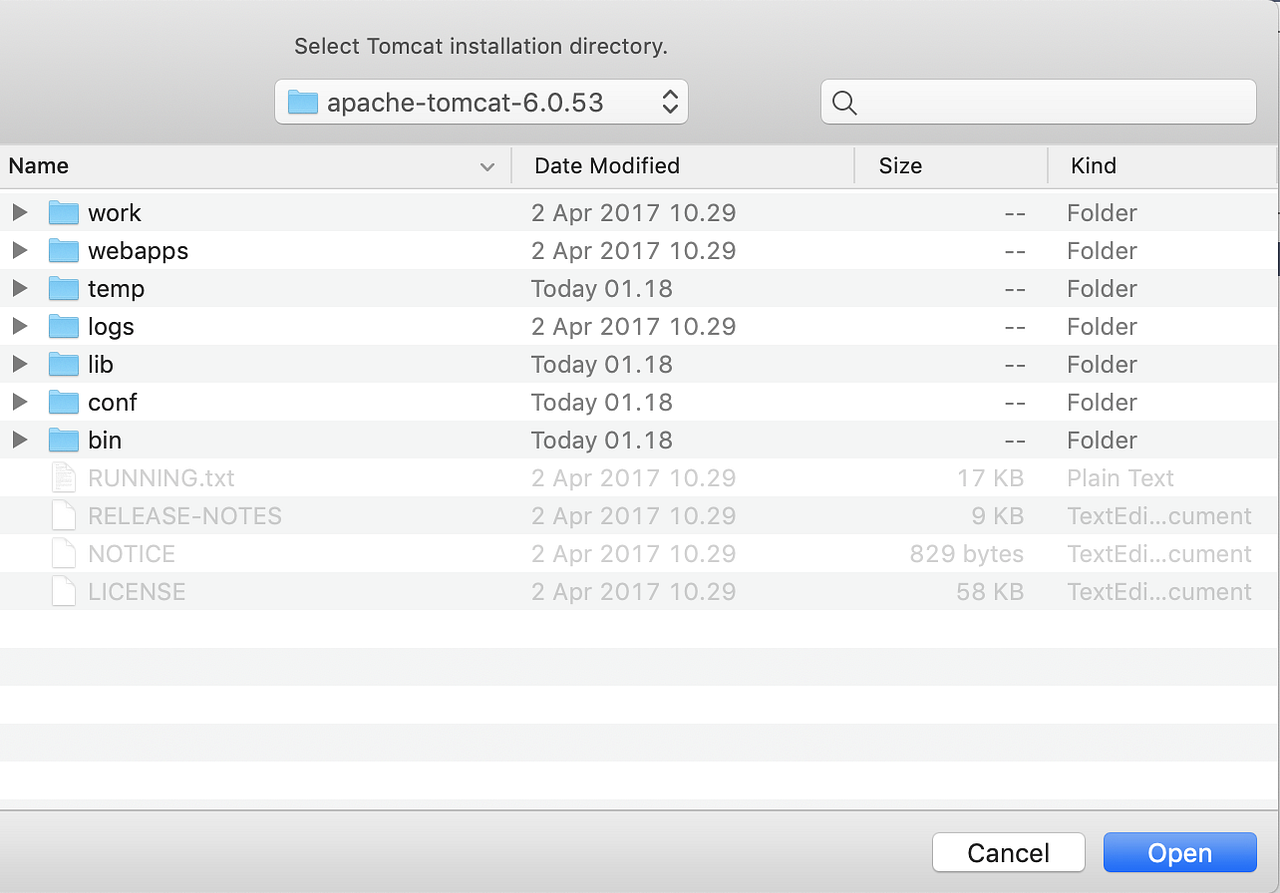Sort by Date Modified column header
The height and width of the screenshot is (893, 1280).
click(684, 166)
